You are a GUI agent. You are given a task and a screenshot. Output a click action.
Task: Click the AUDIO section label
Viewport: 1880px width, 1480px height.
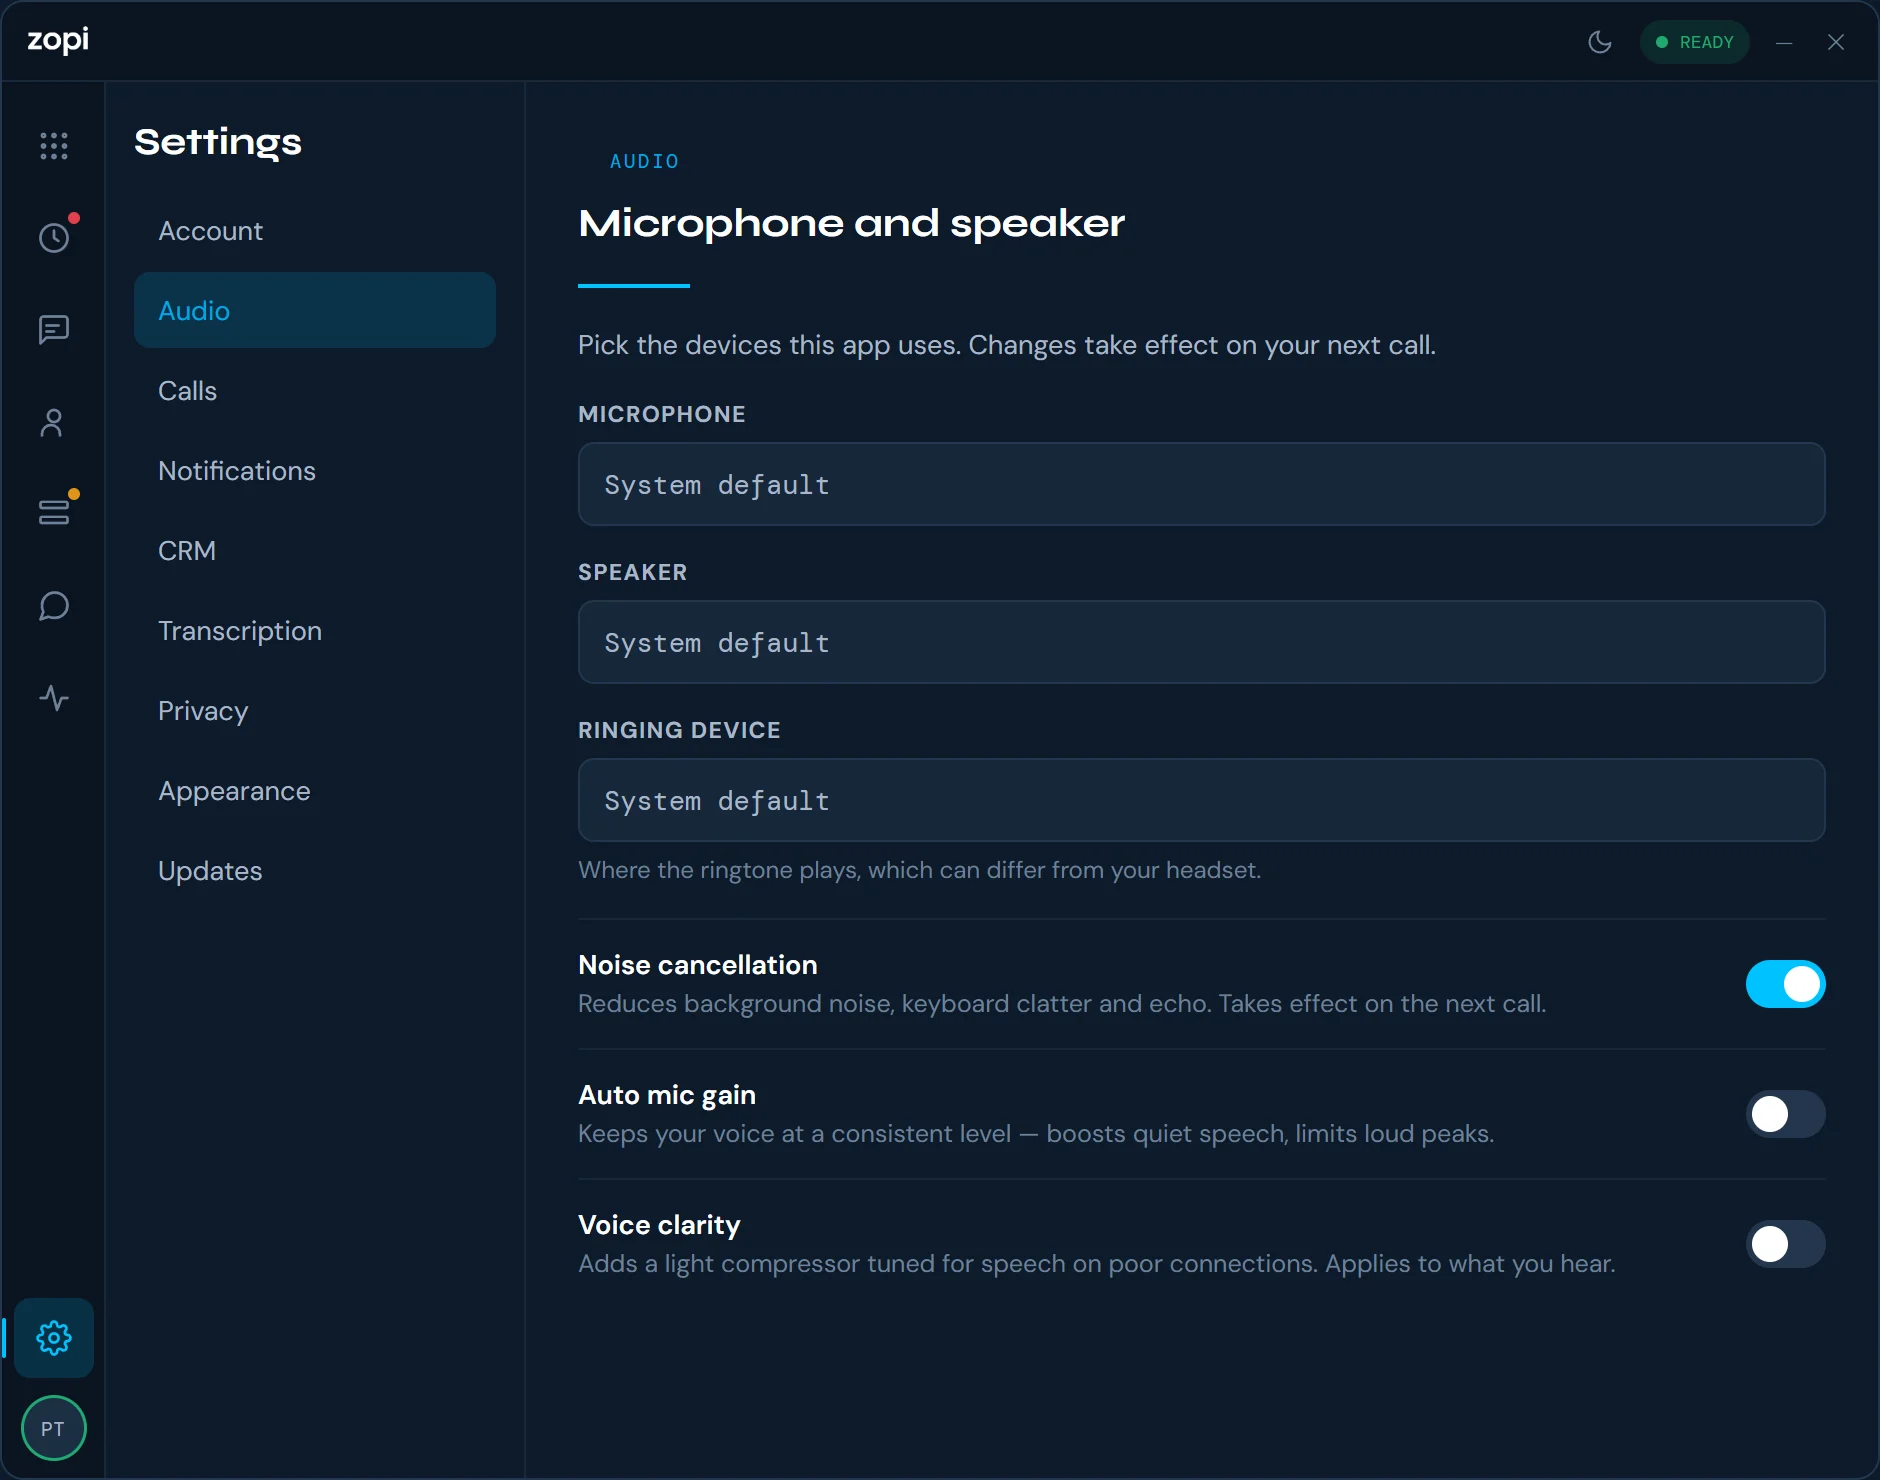click(644, 161)
